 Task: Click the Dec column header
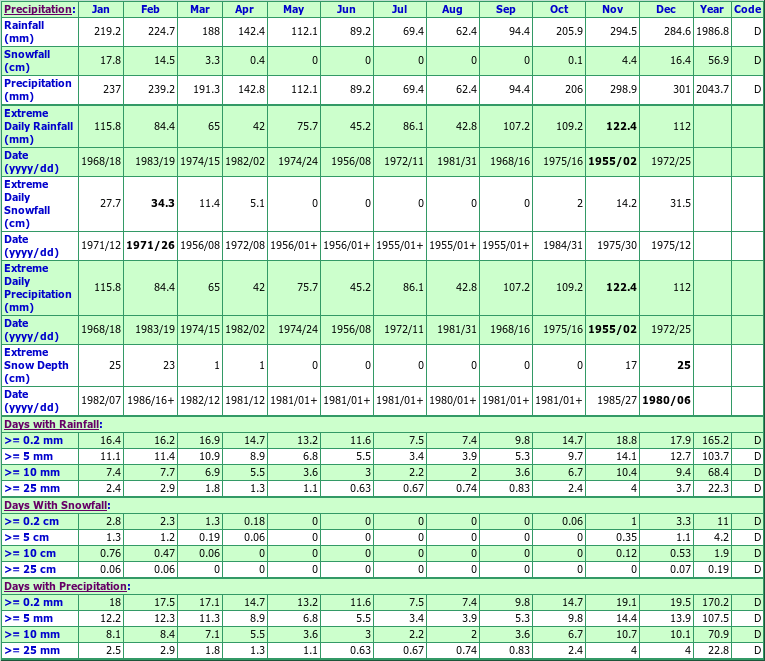click(x=665, y=9)
